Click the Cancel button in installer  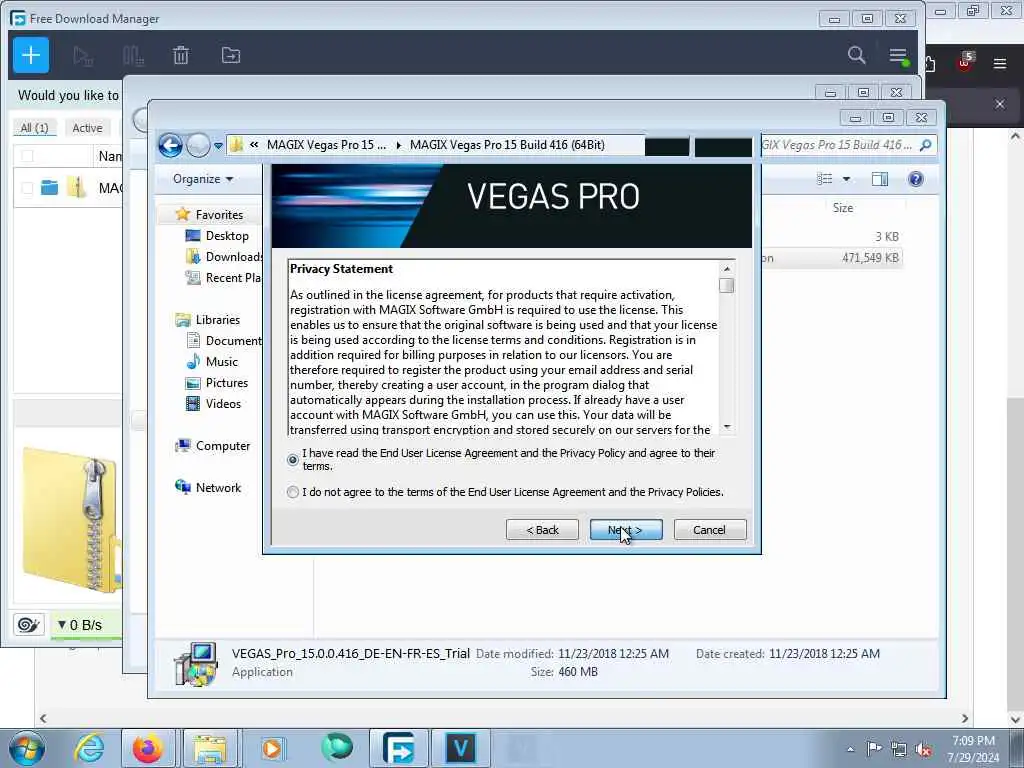point(709,530)
